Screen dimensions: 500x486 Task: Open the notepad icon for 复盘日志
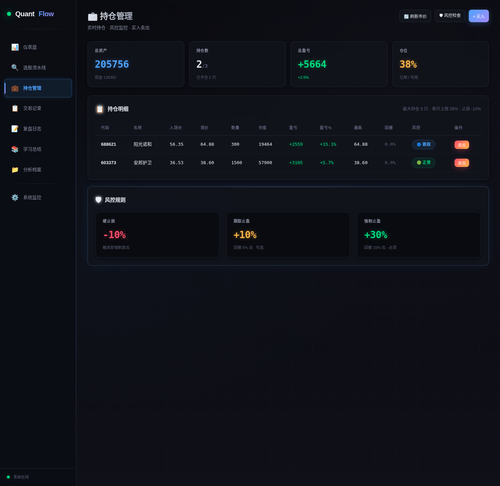click(x=15, y=129)
